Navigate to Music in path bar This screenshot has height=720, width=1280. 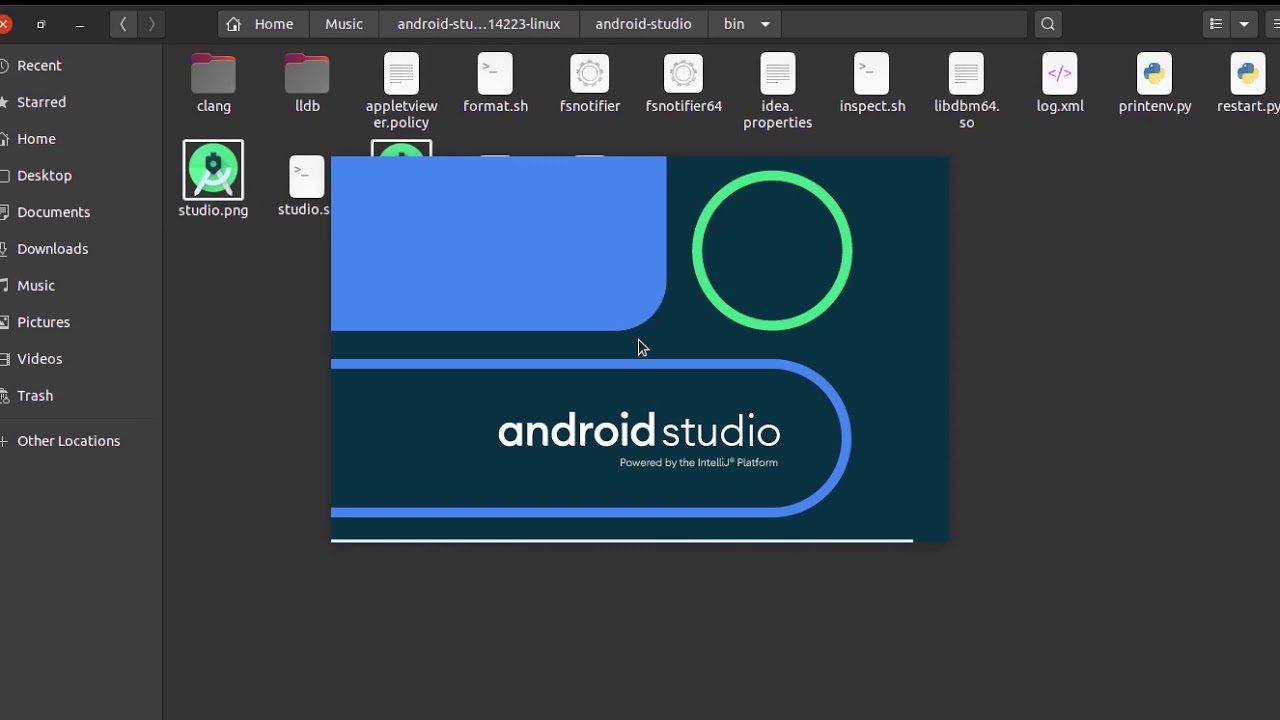344,24
